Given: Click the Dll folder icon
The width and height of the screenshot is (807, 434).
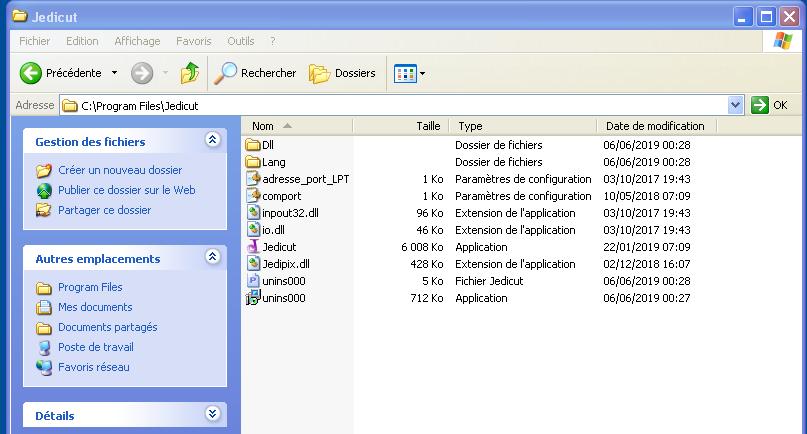Looking at the screenshot, I should tap(253, 145).
